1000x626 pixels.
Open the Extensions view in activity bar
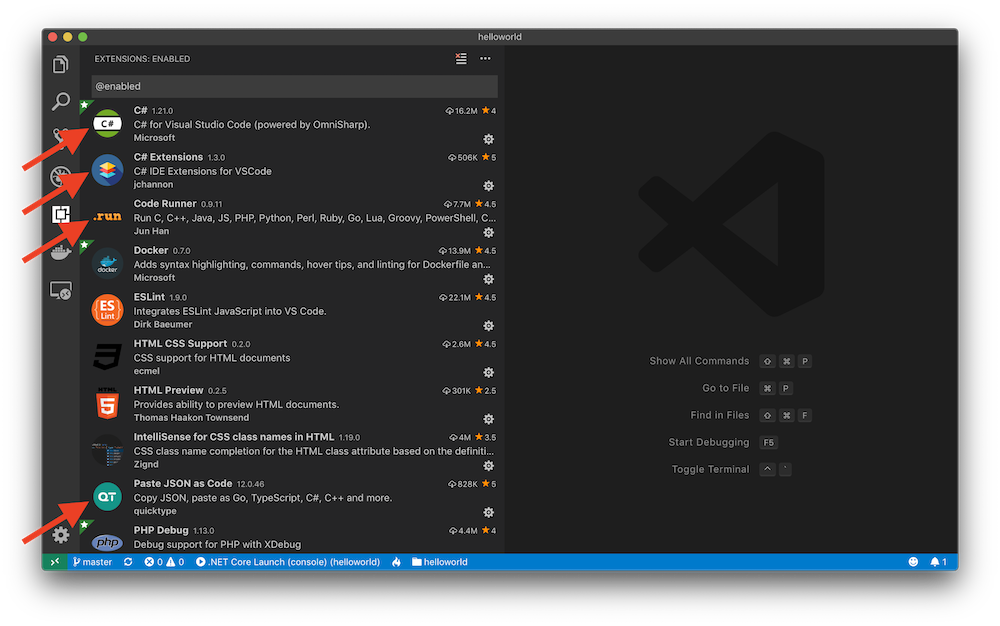(61, 214)
